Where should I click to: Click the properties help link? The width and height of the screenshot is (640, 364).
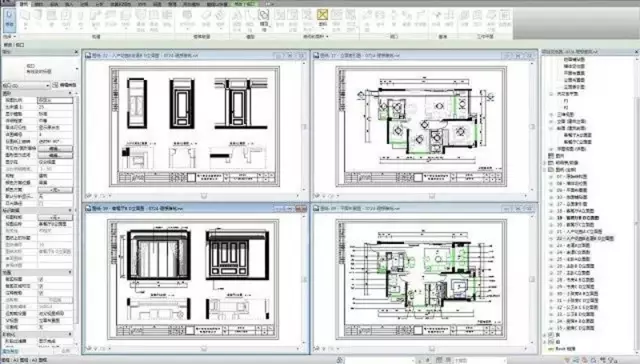[11, 351]
